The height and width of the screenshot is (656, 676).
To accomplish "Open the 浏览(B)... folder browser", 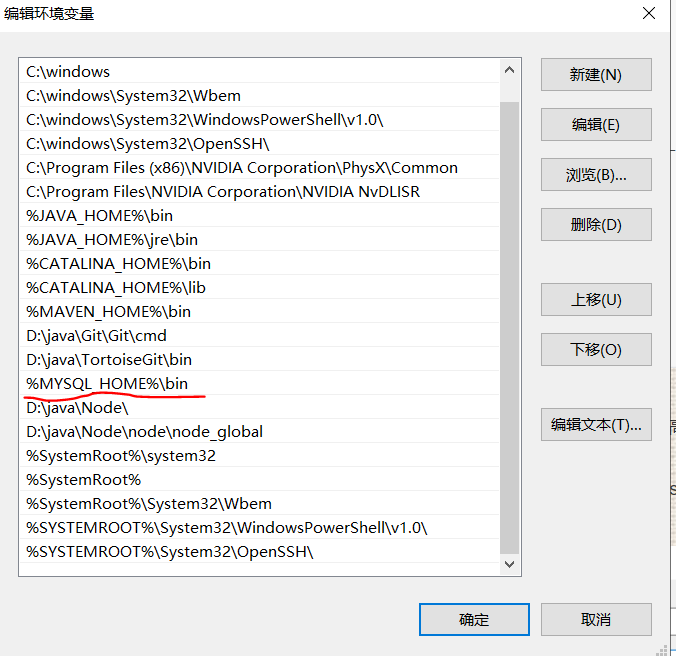I will click(x=596, y=175).
